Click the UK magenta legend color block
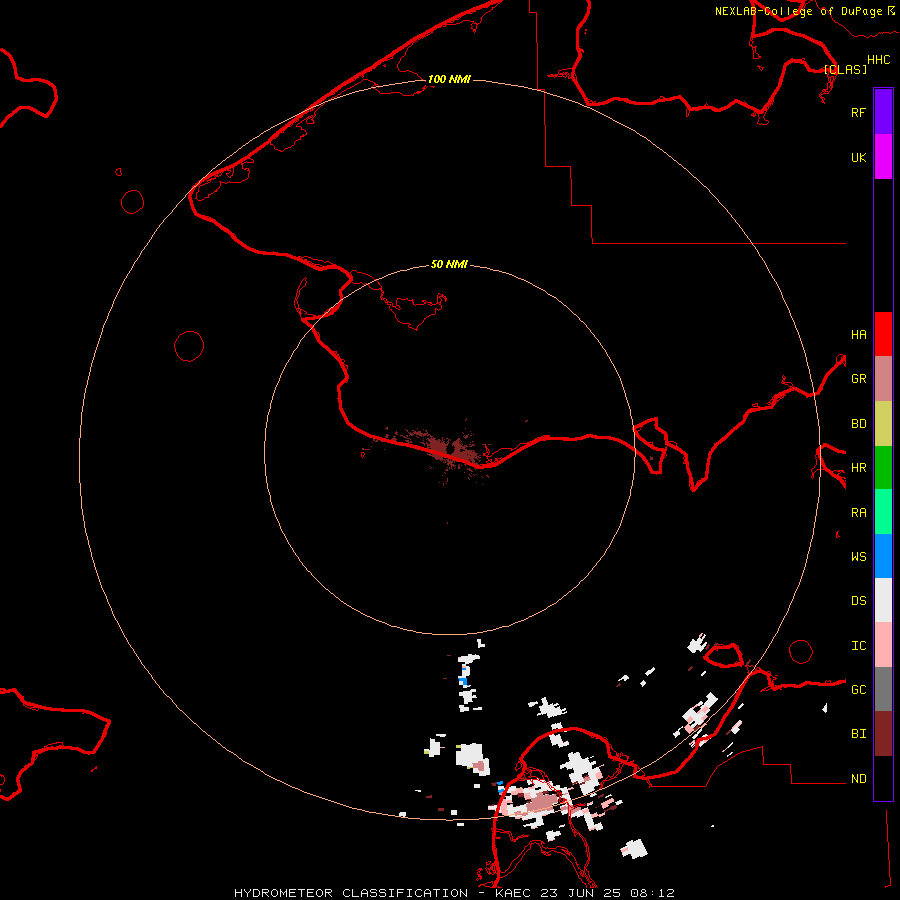 pyautogui.click(x=883, y=157)
